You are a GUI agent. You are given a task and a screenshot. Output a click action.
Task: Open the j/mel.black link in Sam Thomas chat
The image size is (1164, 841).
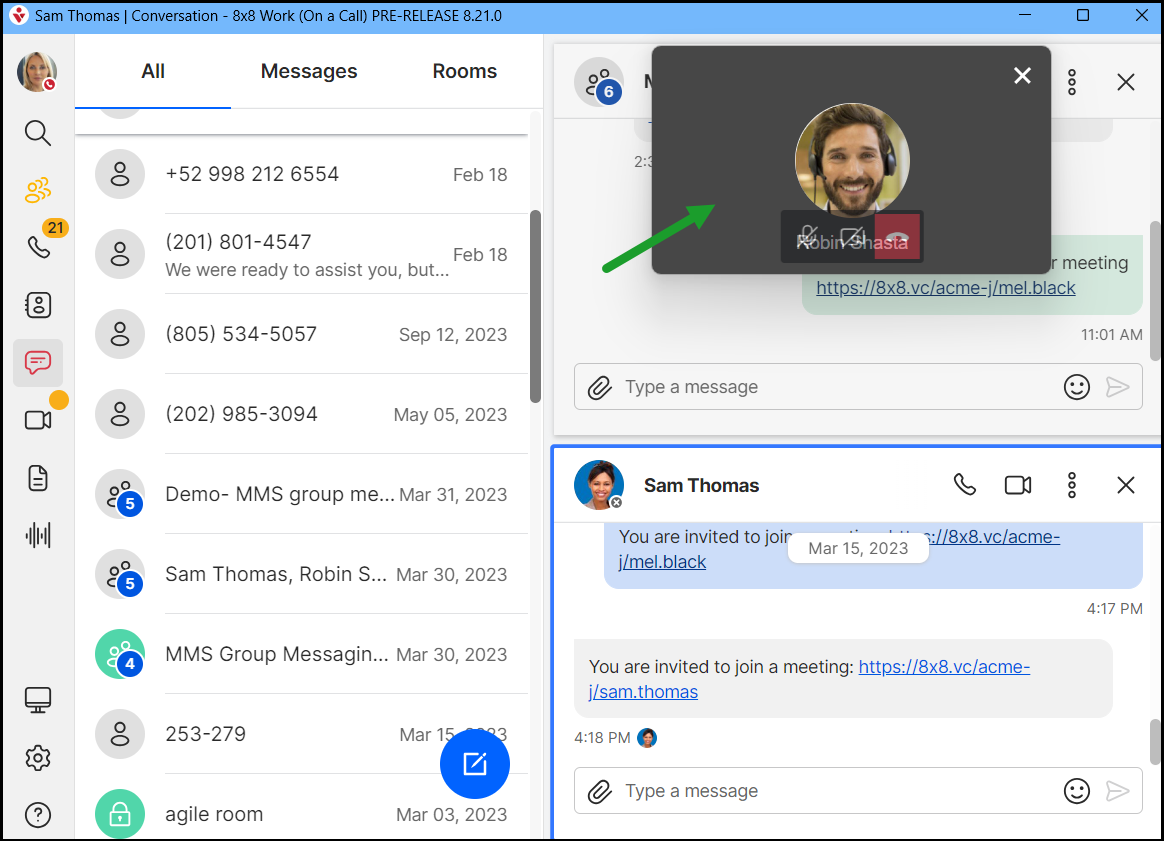662,562
